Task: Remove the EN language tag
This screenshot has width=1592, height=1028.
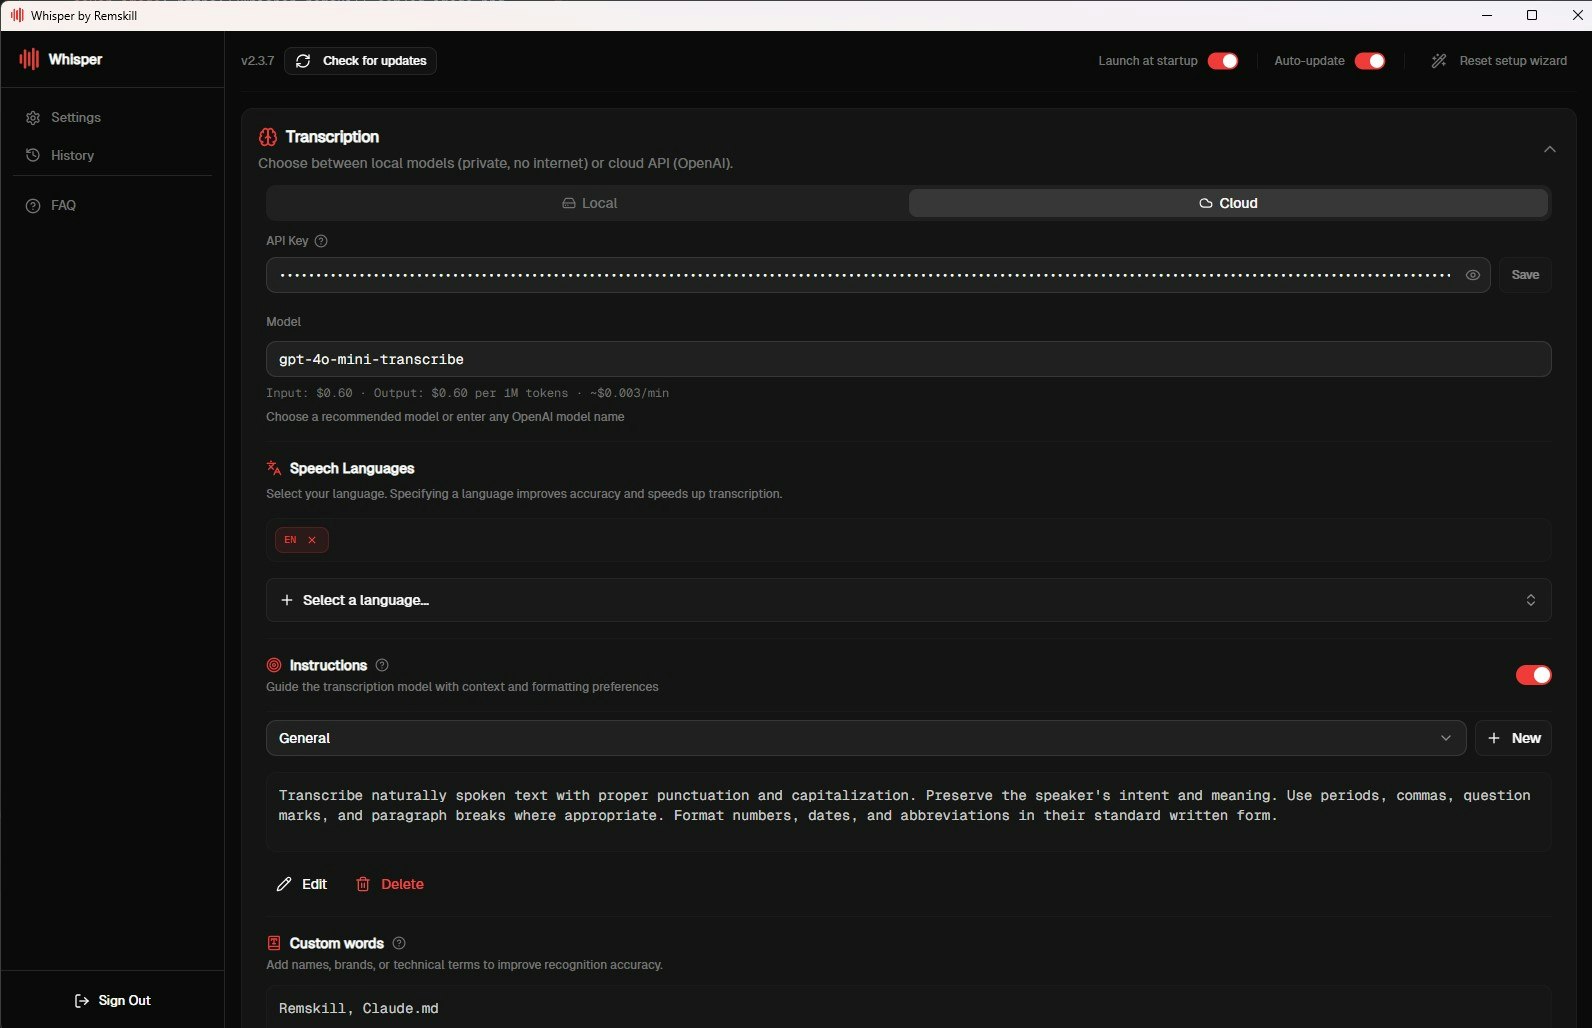Action: point(312,540)
